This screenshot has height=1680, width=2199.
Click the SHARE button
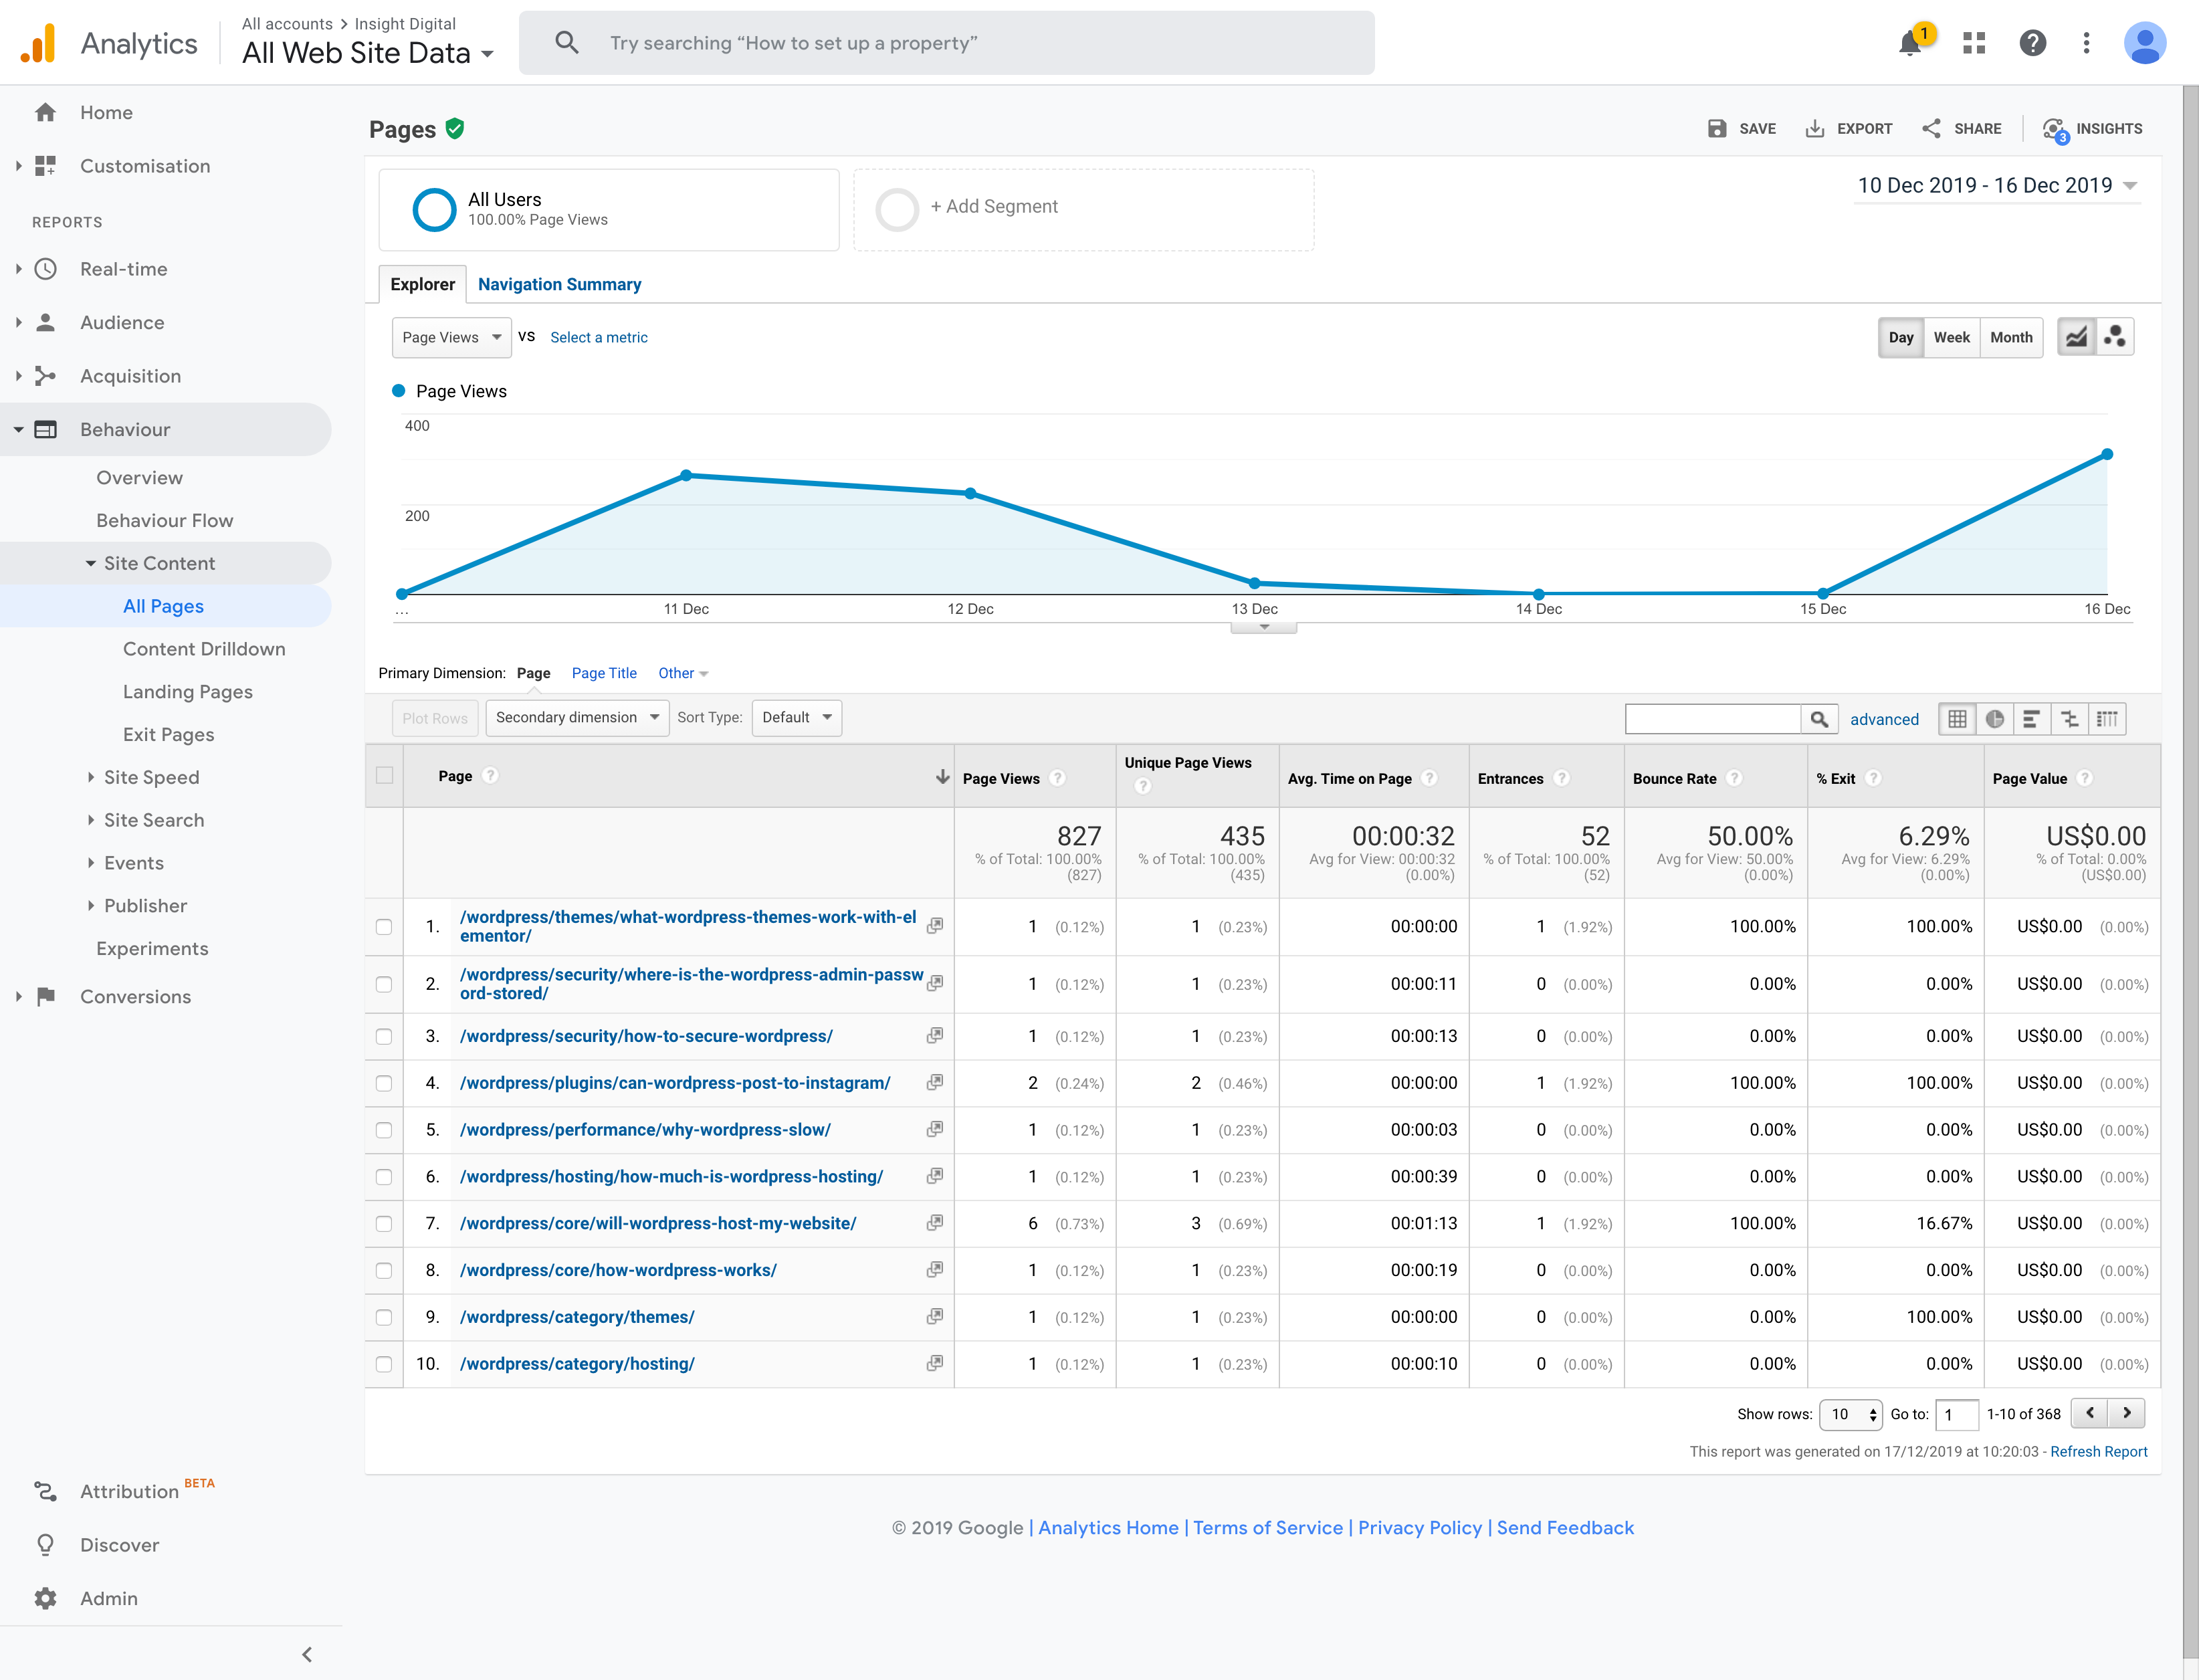coord(1961,128)
